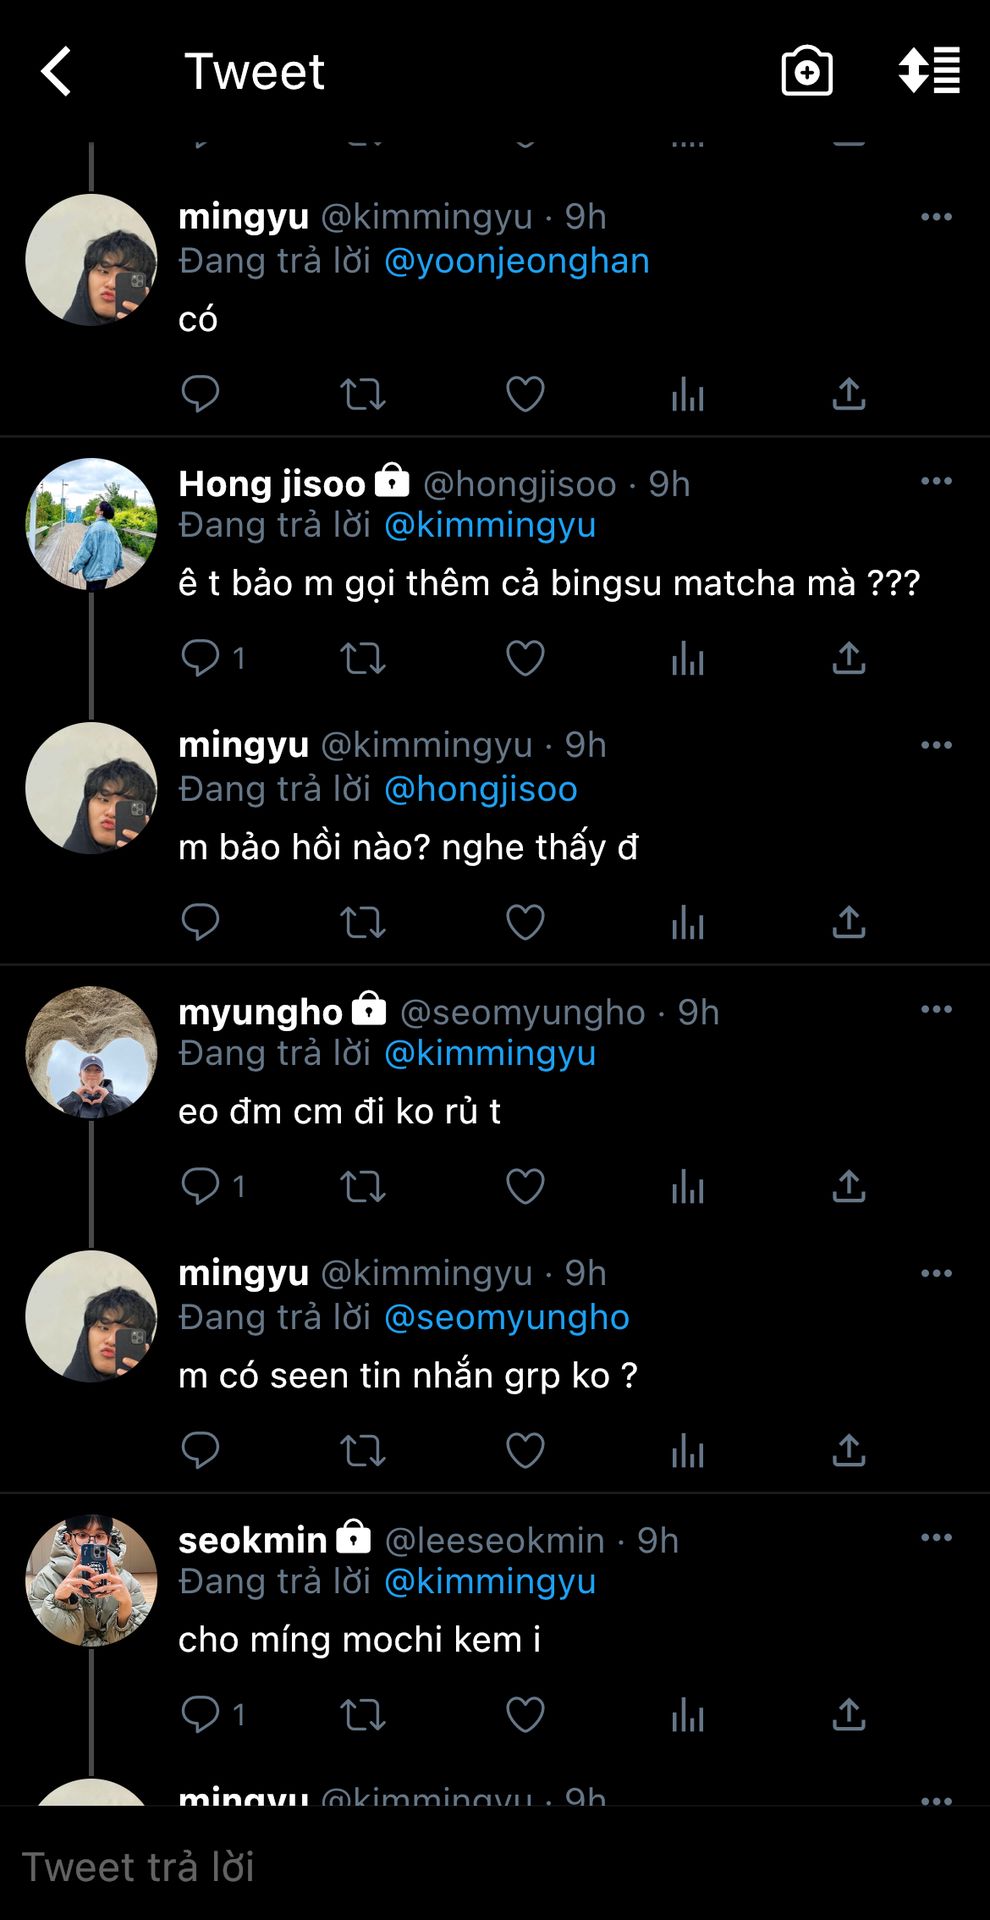Retweet mingyu's 'có' reply

pyautogui.click(x=362, y=394)
